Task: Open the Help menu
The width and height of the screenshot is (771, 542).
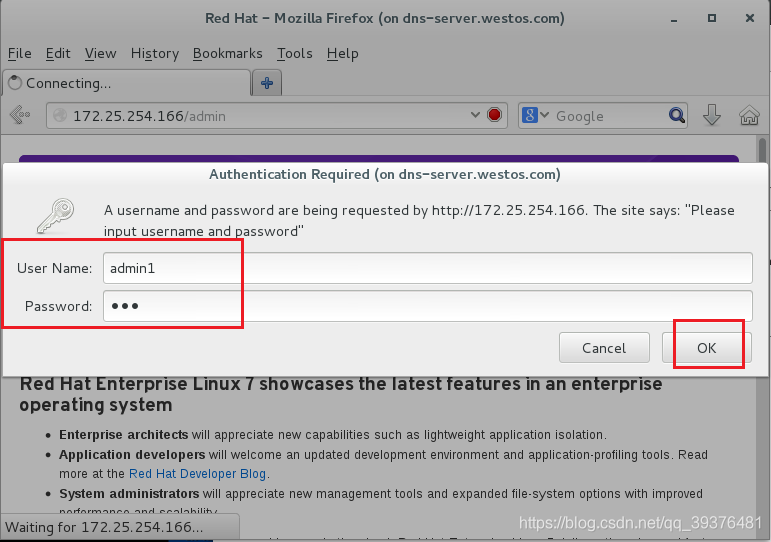Action: coord(342,53)
